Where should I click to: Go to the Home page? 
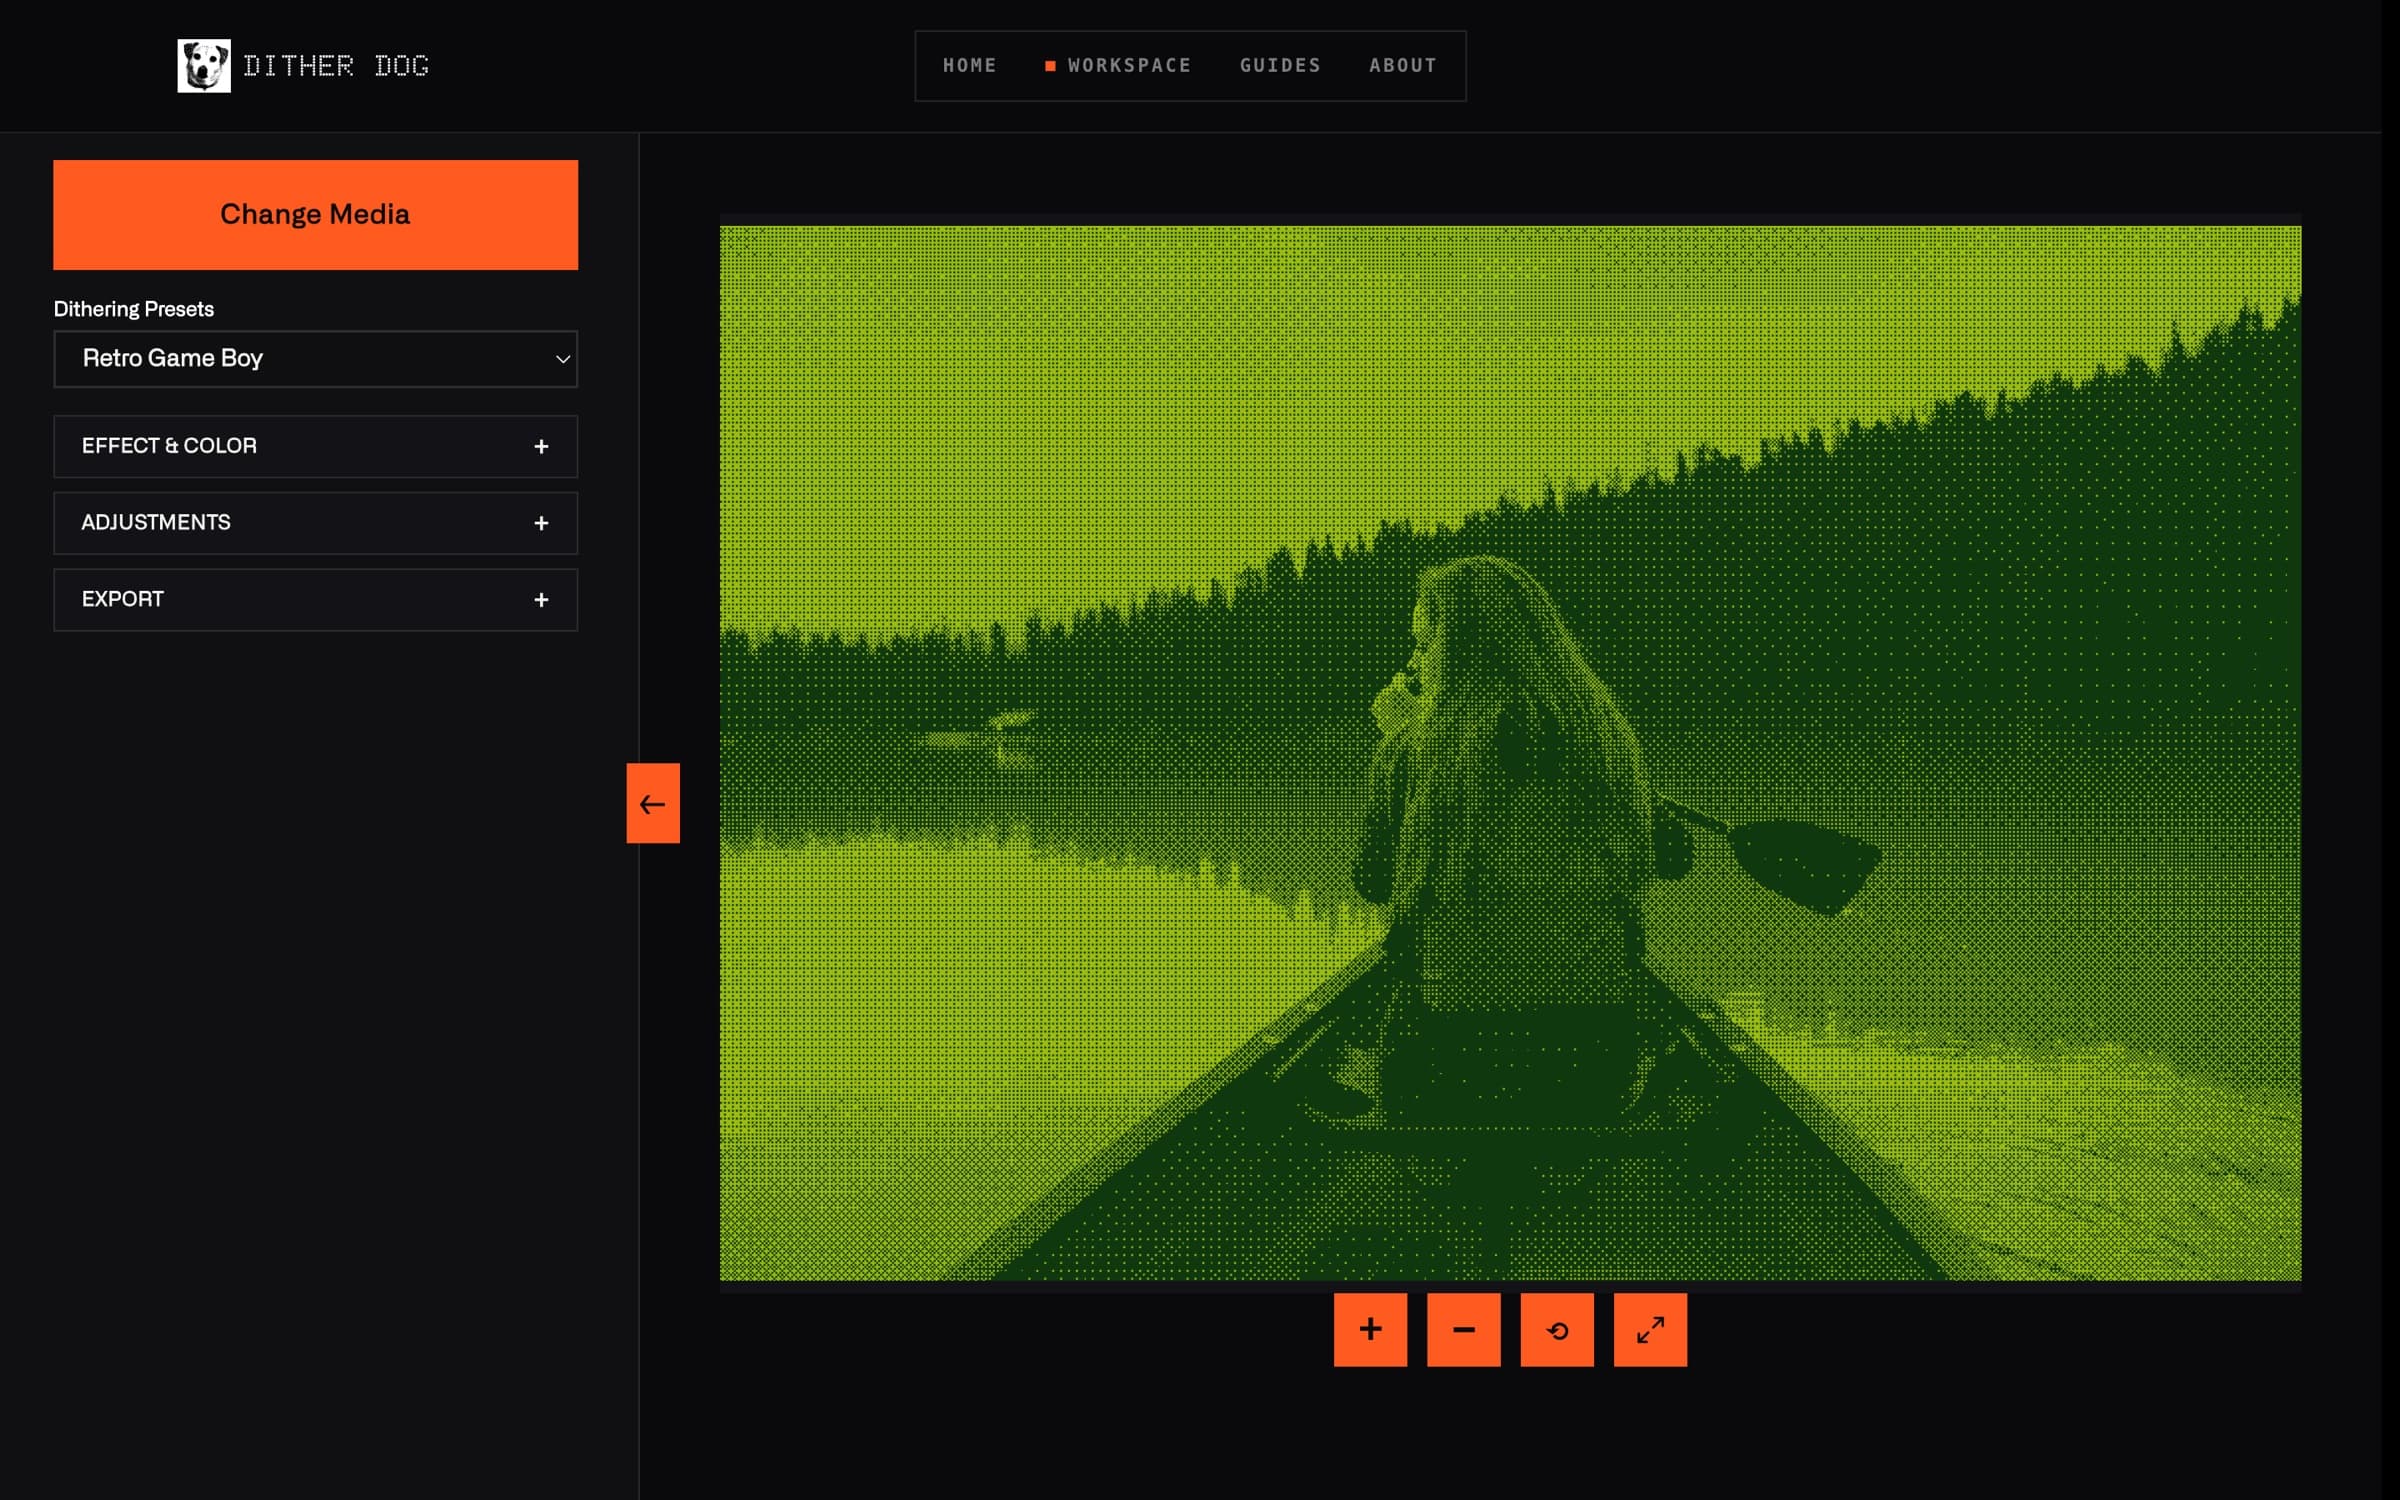[970, 66]
